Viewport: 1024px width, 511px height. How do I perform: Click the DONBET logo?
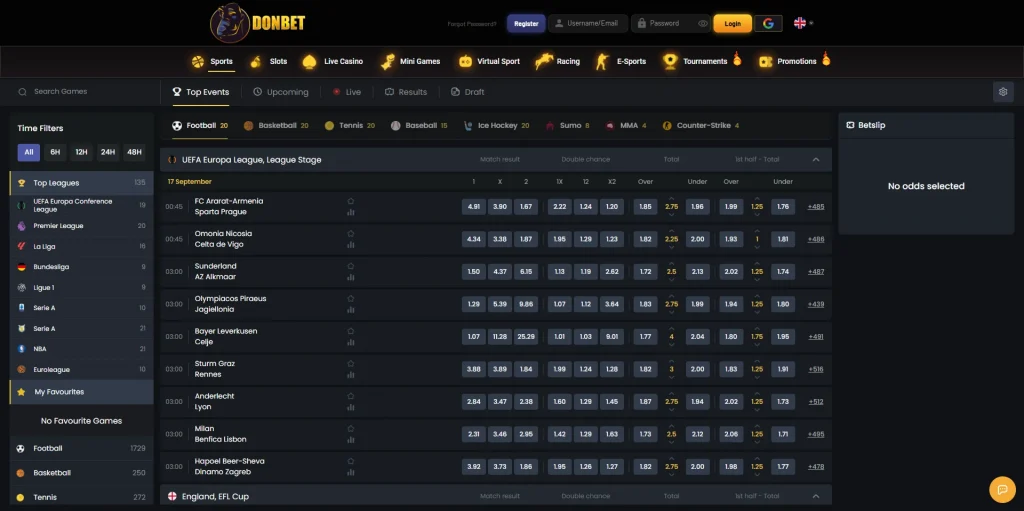coord(258,23)
